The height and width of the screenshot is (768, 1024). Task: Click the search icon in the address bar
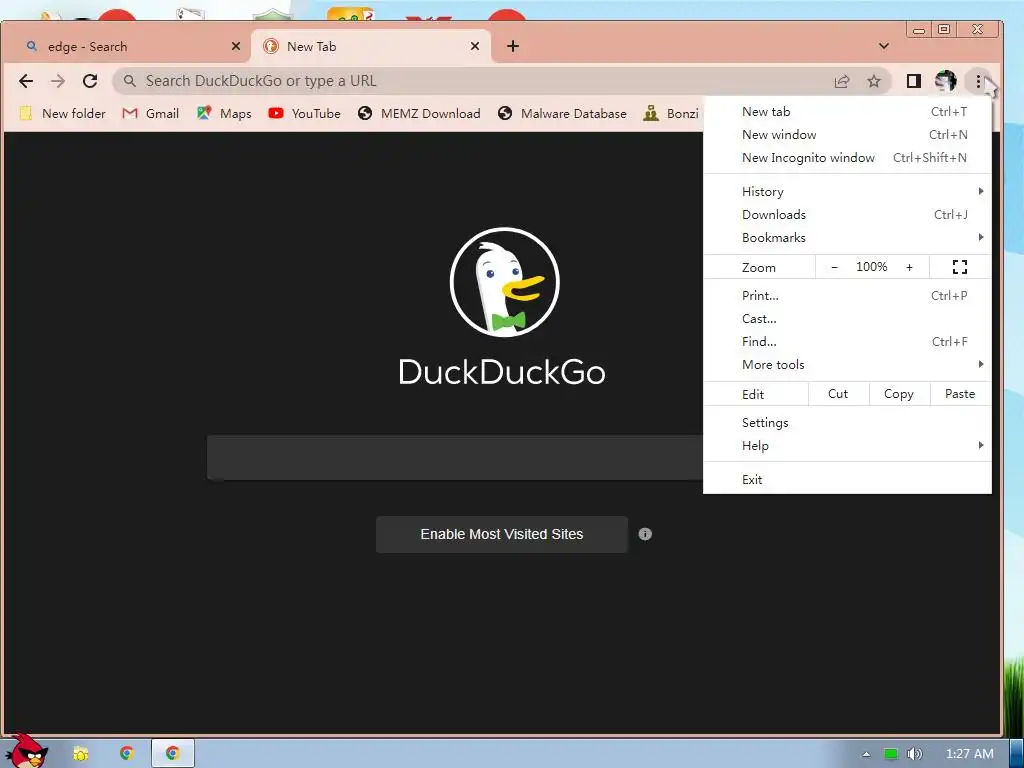[130, 81]
